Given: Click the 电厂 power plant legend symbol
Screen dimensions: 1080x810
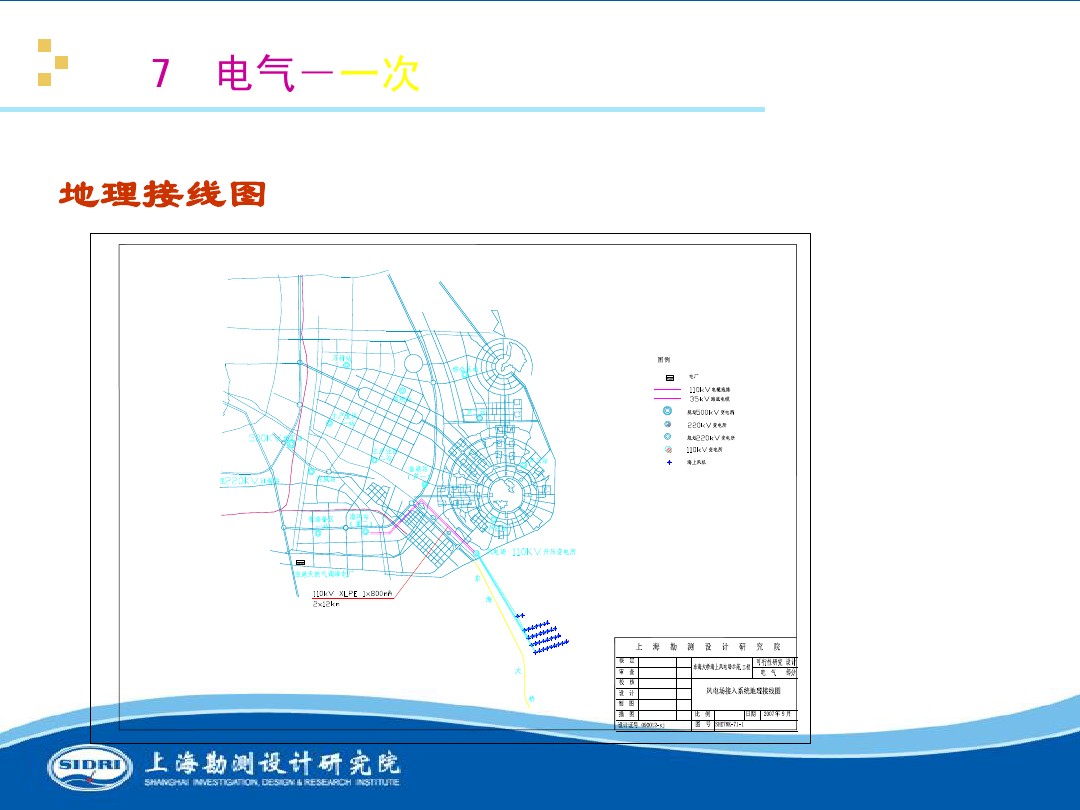Looking at the screenshot, I should [668, 378].
